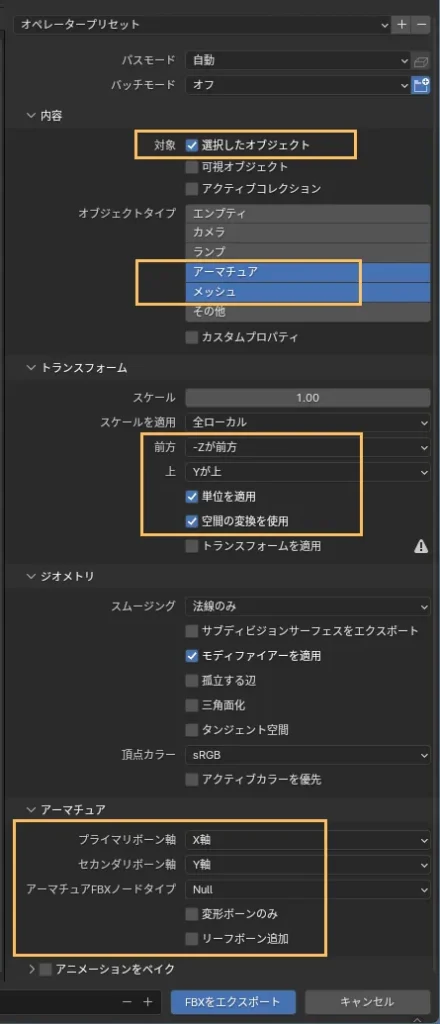The width and height of the screenshot is (440, 1024).
Task: Select その他 object type
Action: coord(307,312)
